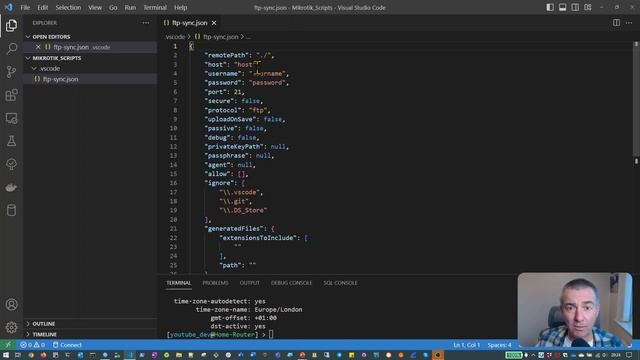Open the Source Control view
This screenshot has width=640, height=360.
(x=11, y=72)
